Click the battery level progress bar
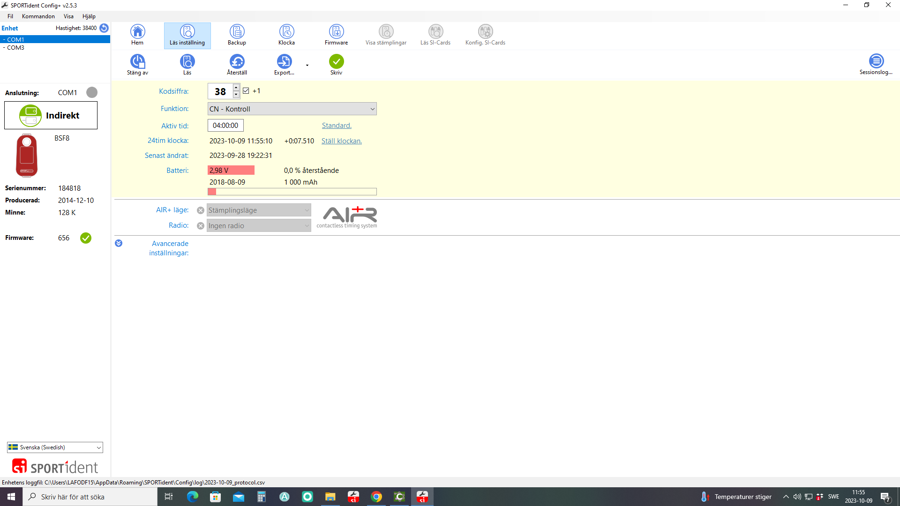The height and width of the screenshot is (506, 900). click(x=292, y=192)
